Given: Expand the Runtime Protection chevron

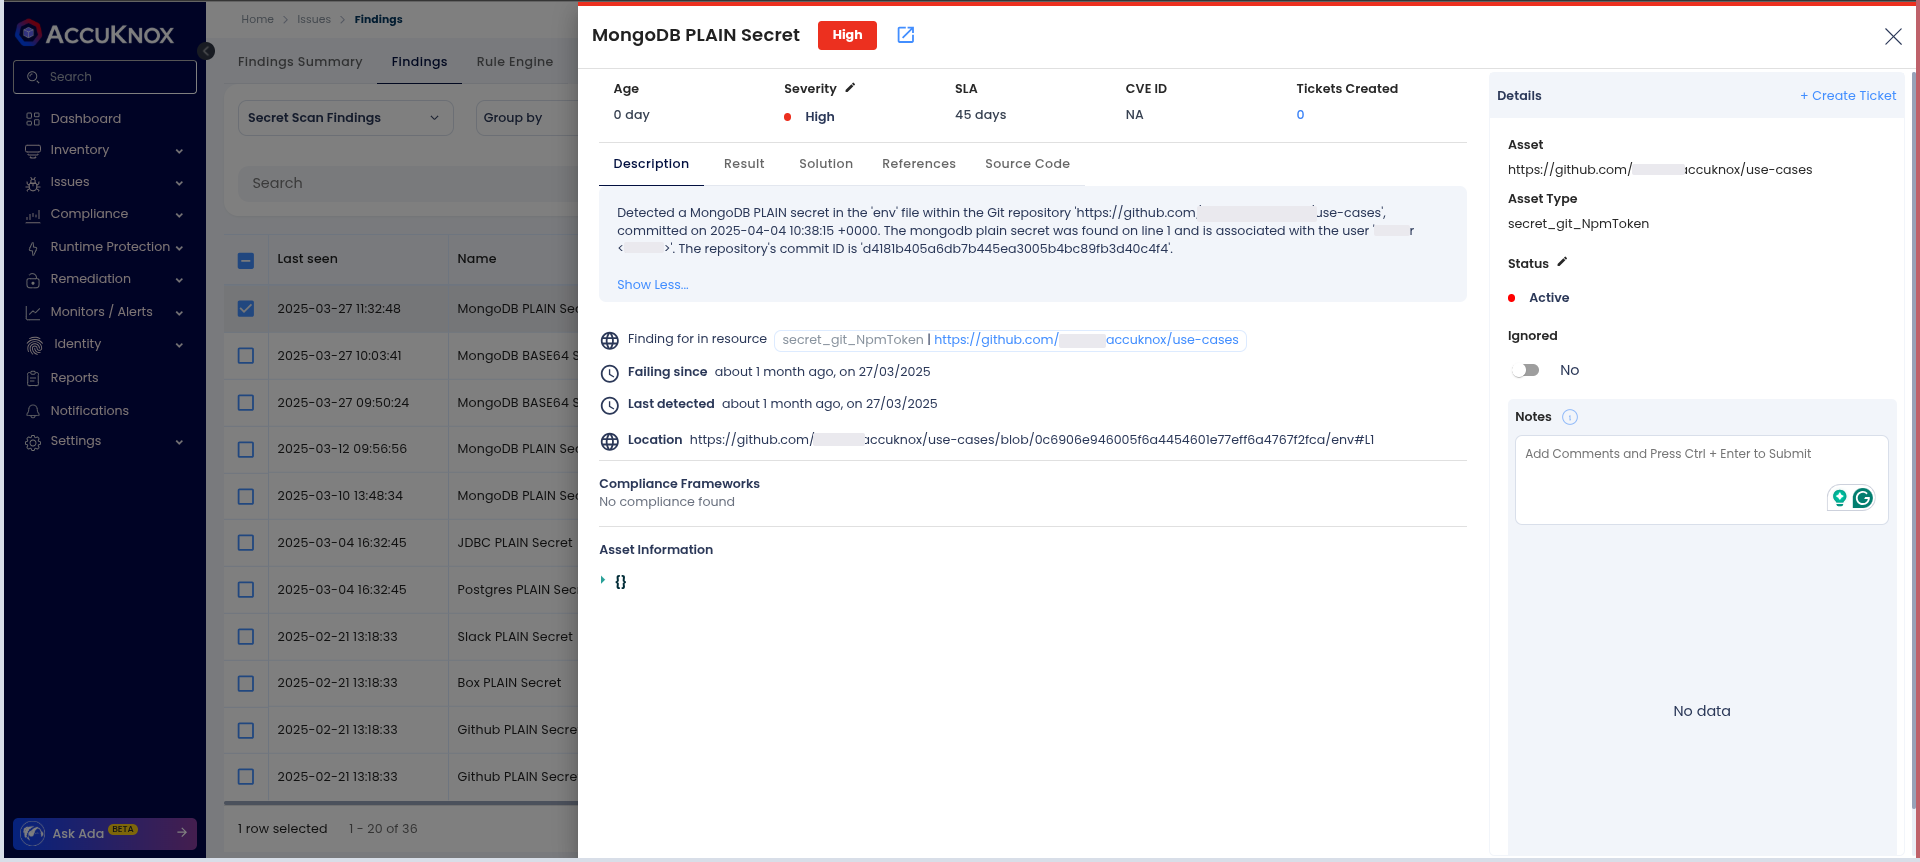Looking at the screenshot, I should coord(179,248).
